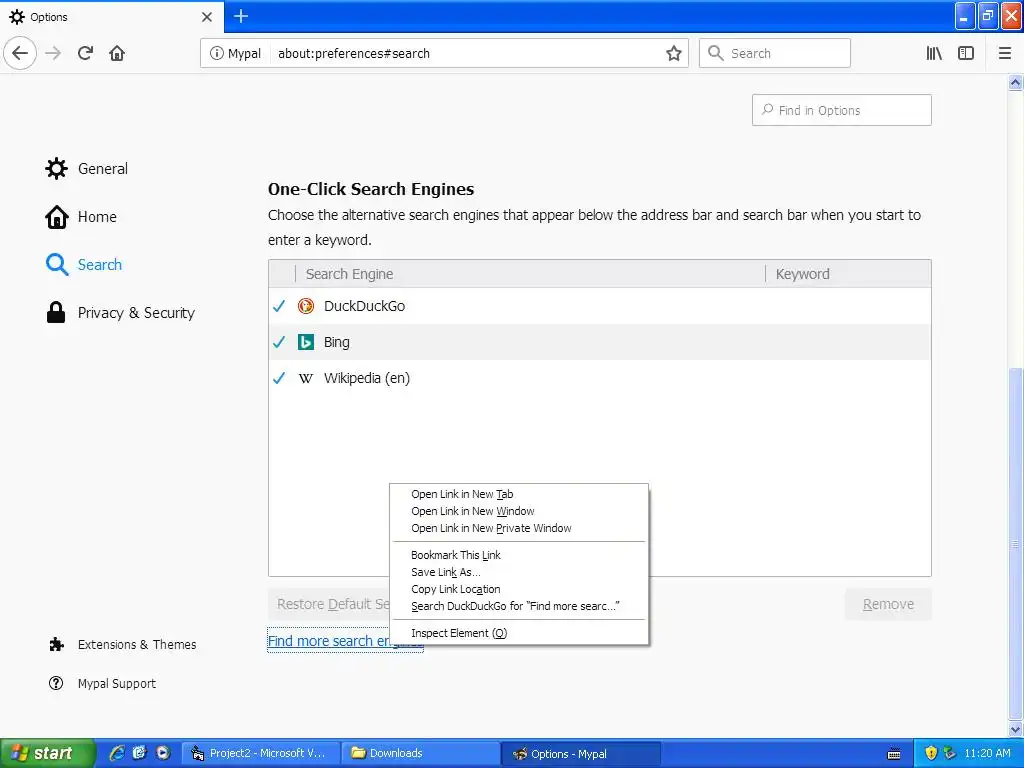Choose Inspect Element (Q)

(x=519, y=633)
